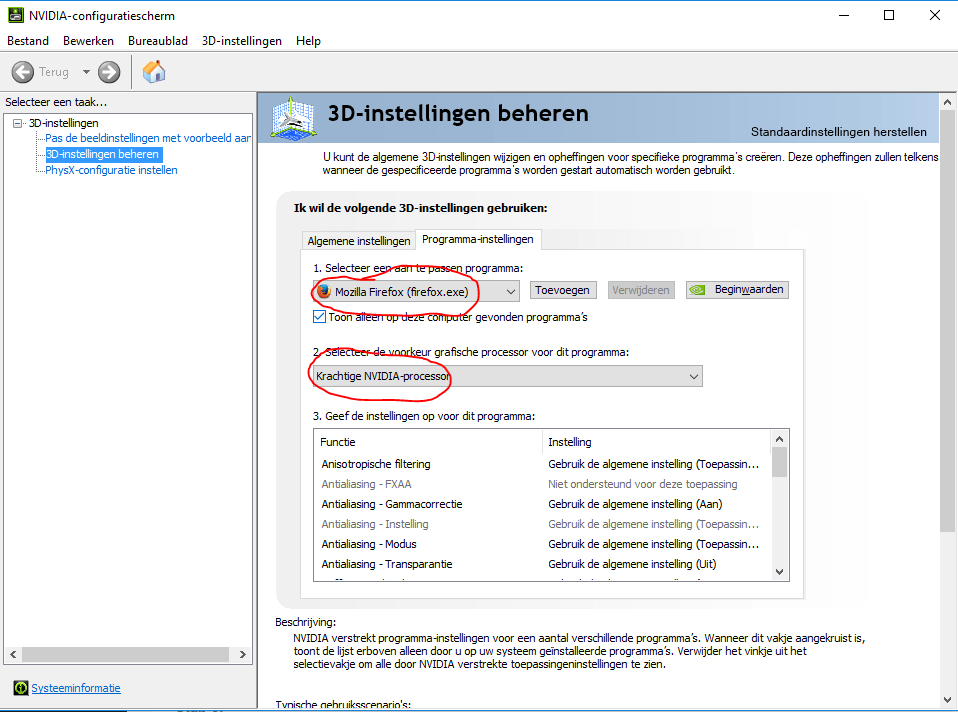The width and height of the screenshot is (958, 712).
Task: Click the Forward arrow icon in toolbar
Action: pos(109,72)
